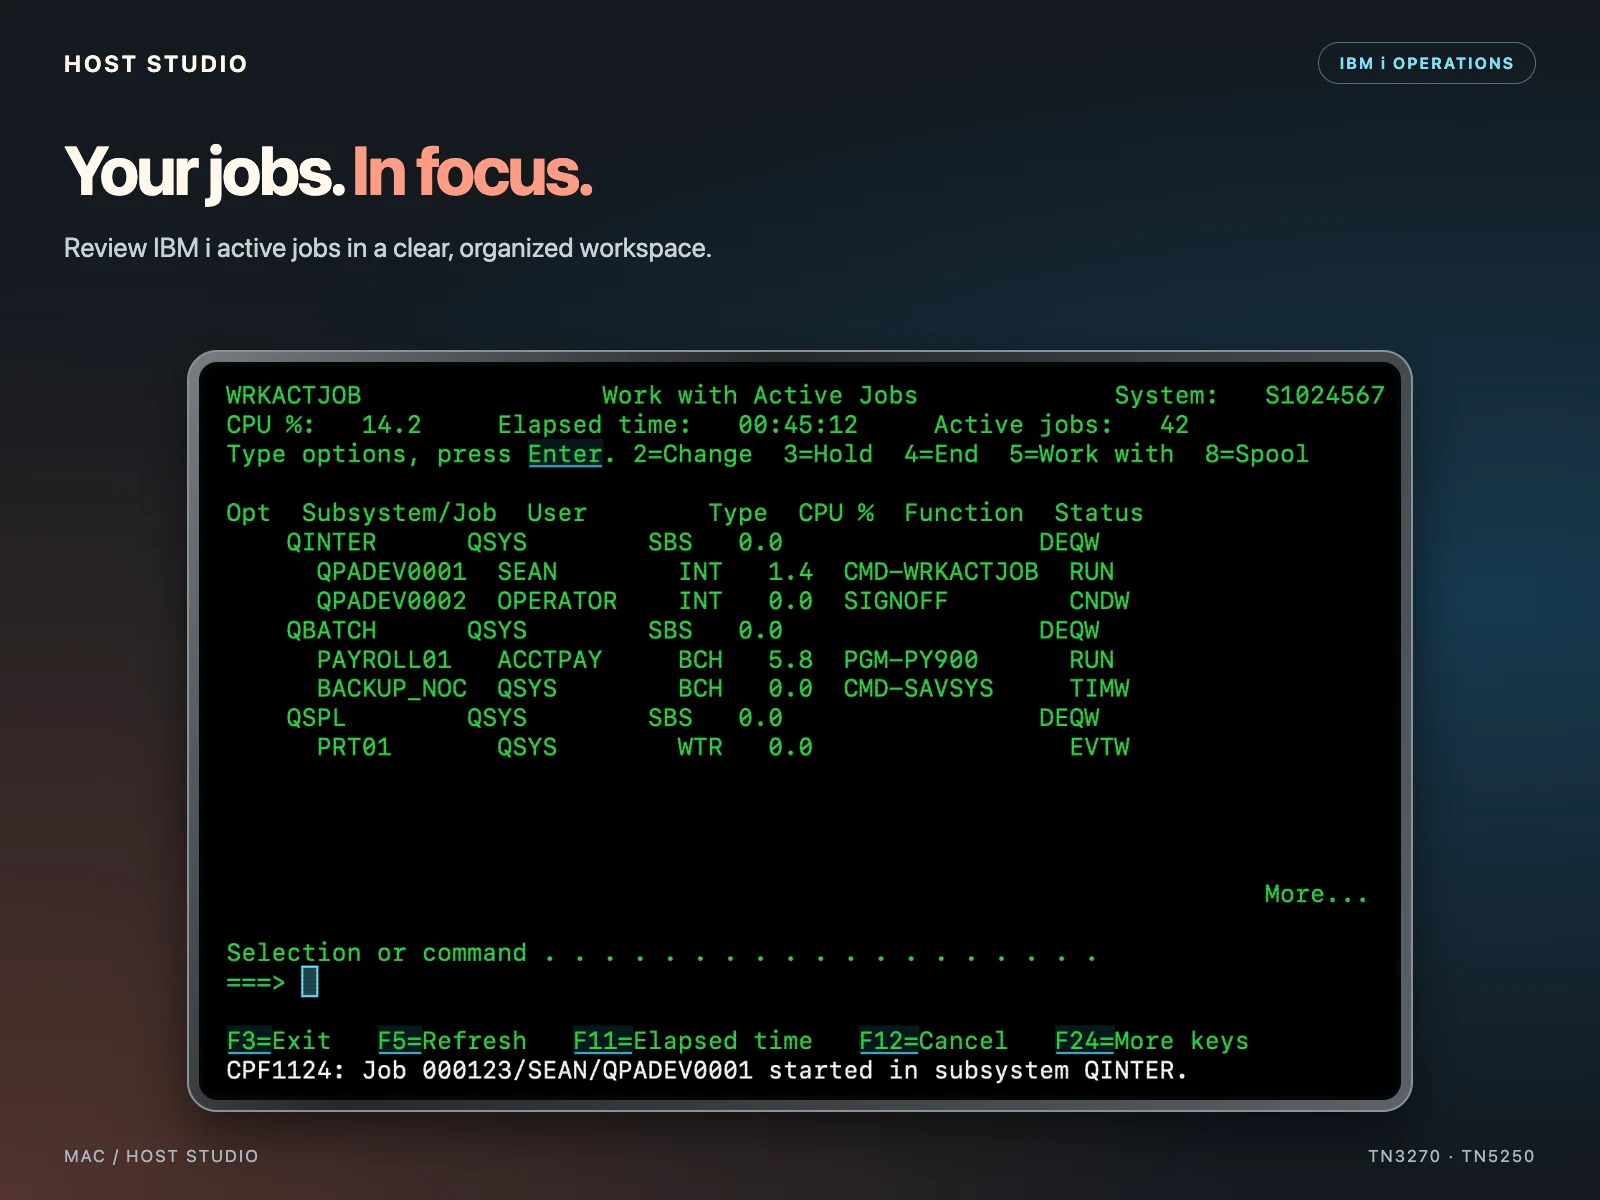Click the command line input cursor
This screenshot has width=1600, height=1200.
pos(310,981)
